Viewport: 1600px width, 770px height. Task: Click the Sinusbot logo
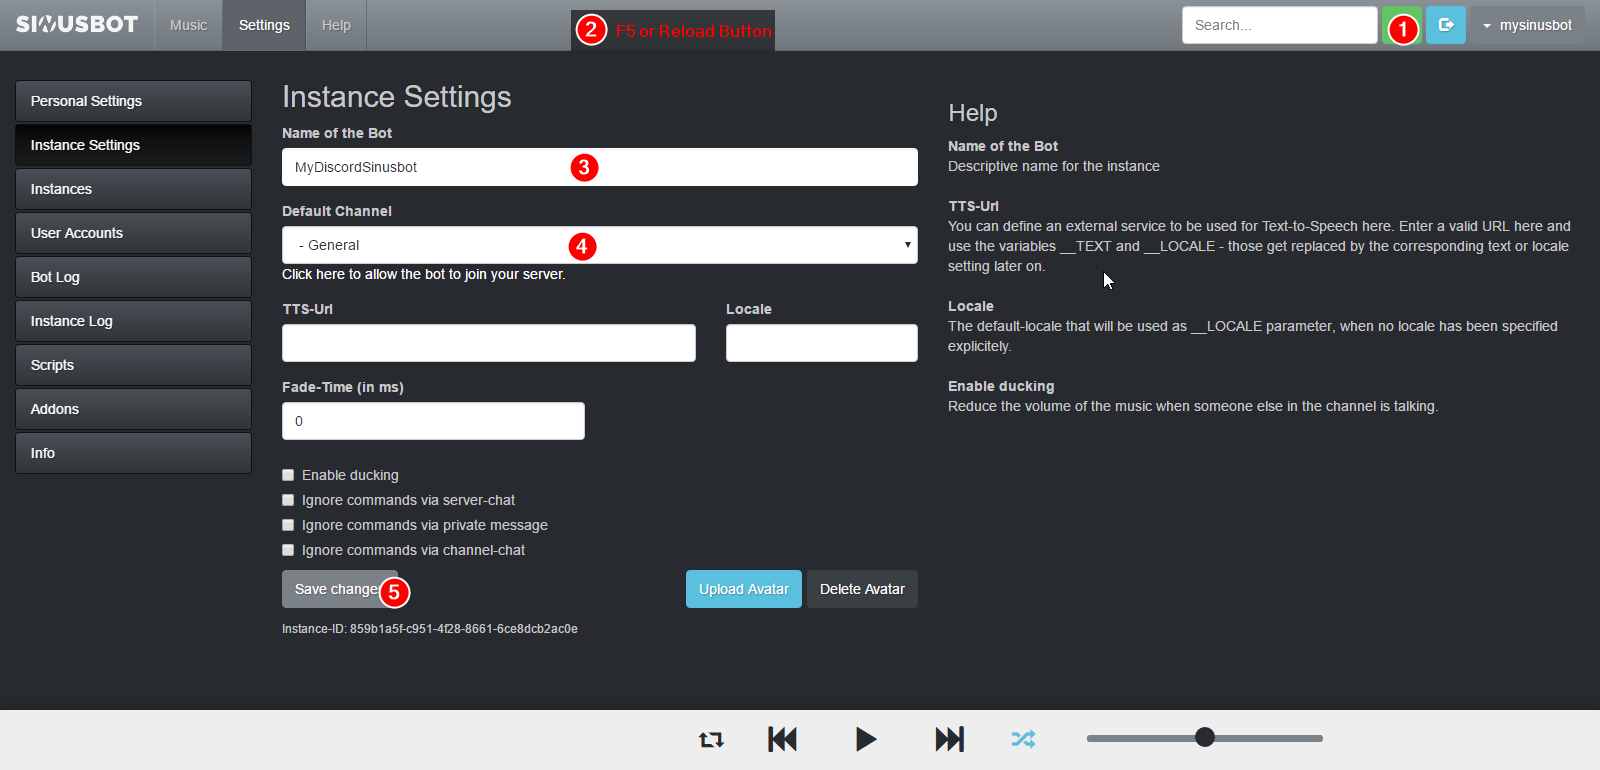point(77,25)
